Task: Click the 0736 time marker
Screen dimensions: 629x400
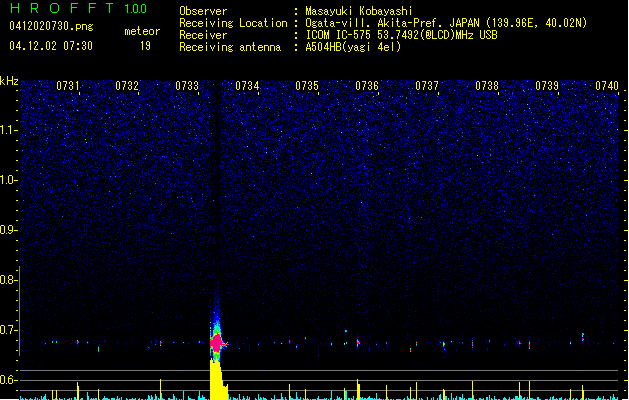Action: (367, 86)
